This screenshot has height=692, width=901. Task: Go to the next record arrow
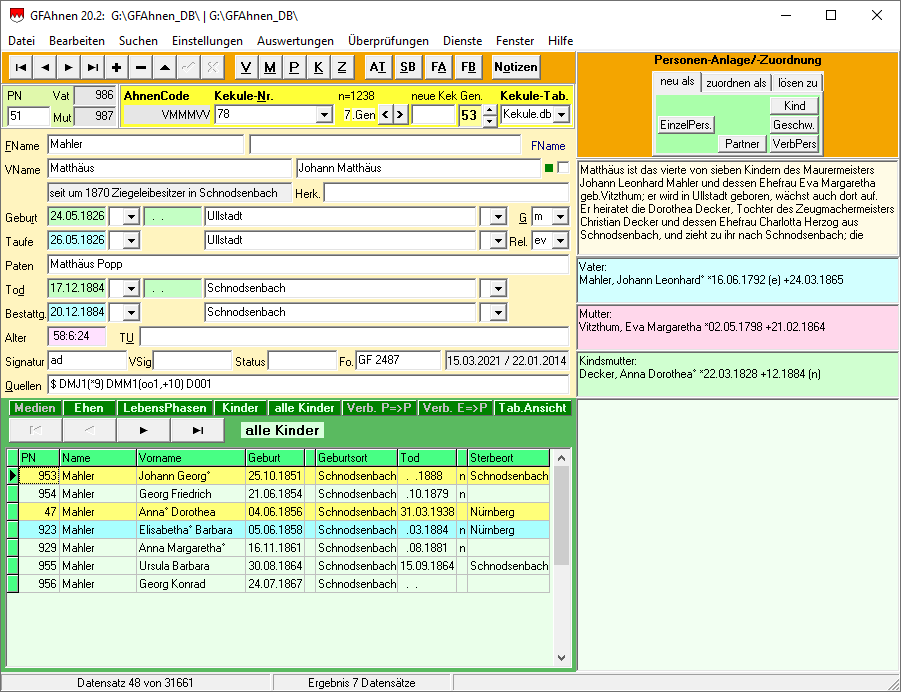(x=68, y=67)
